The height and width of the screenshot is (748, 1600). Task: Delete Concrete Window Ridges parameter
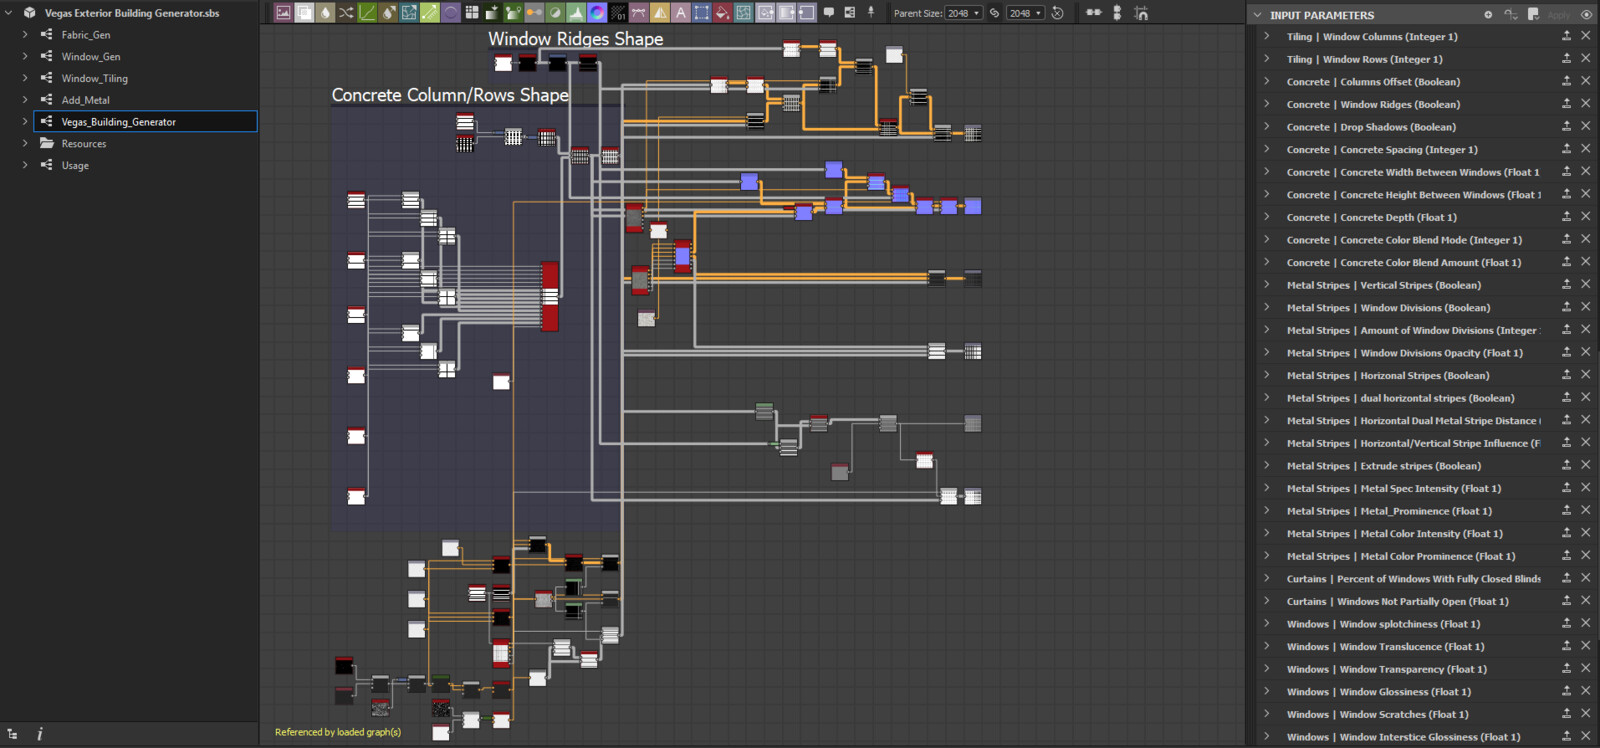(1585, 104)
